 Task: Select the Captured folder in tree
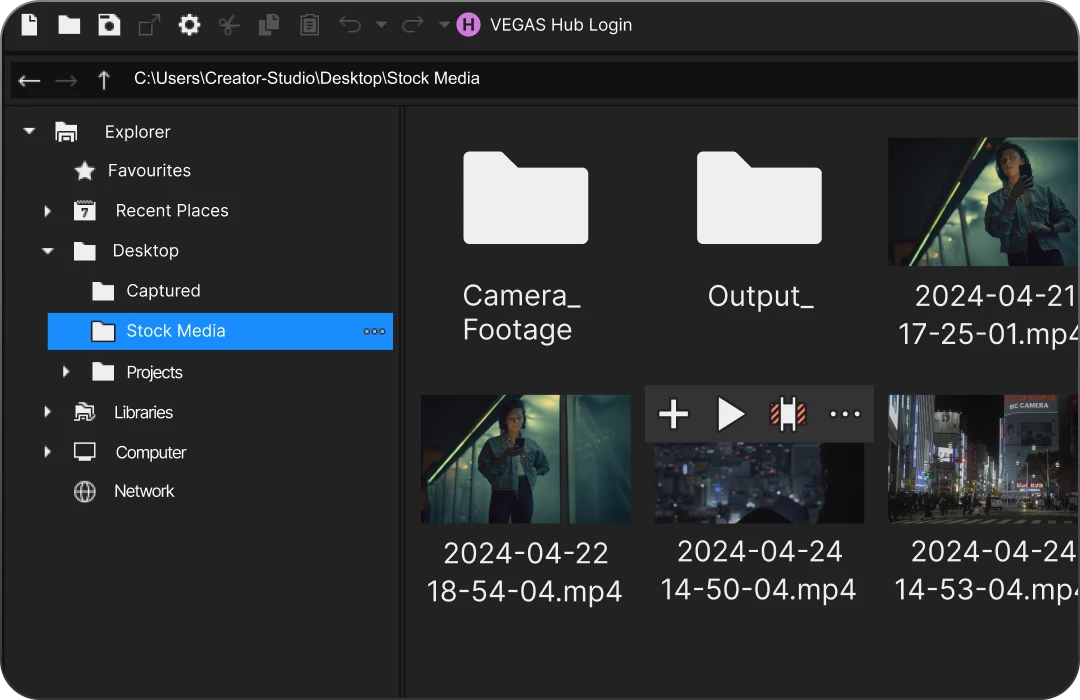tap(162, 291)
